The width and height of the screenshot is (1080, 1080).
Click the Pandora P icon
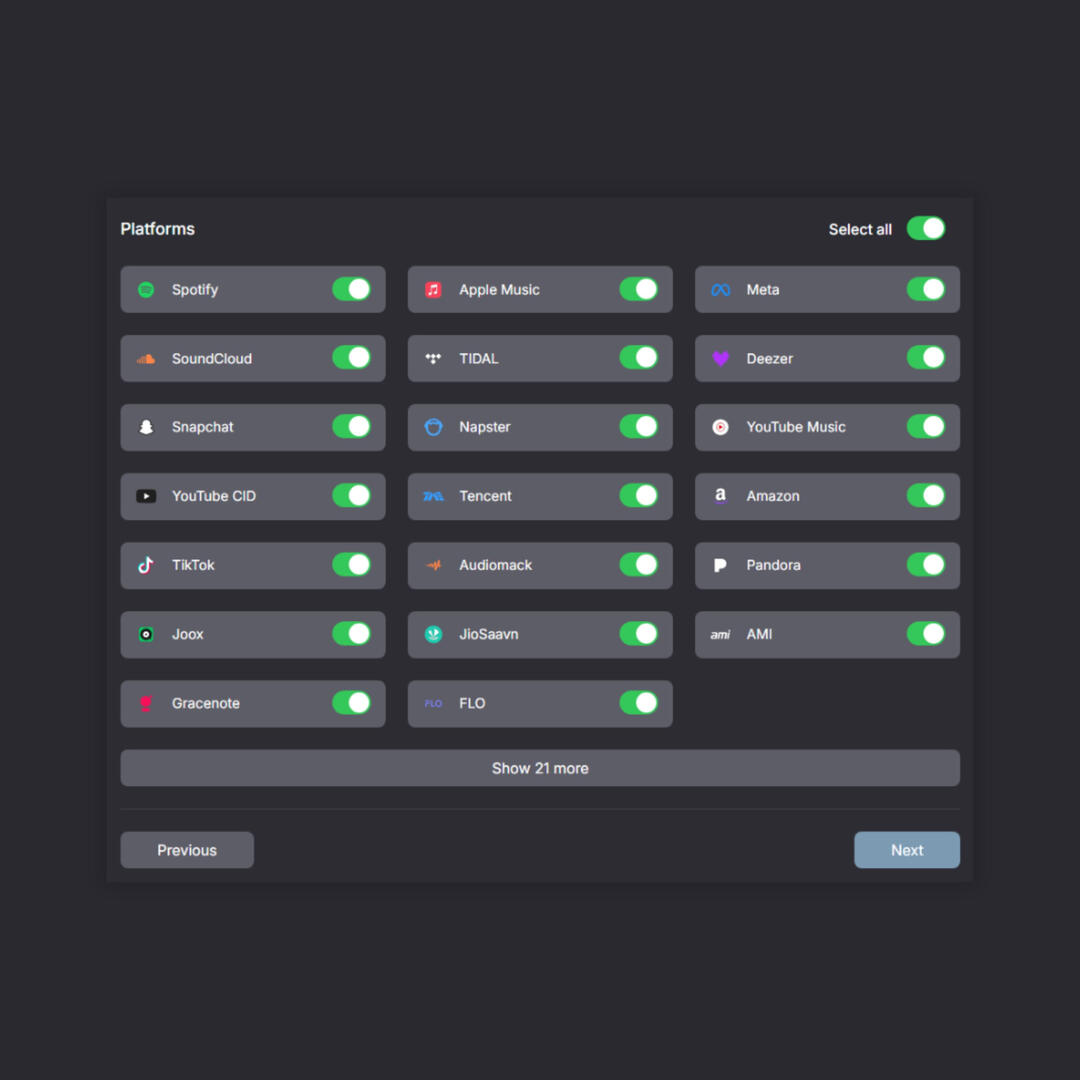[x=720, y=565]
